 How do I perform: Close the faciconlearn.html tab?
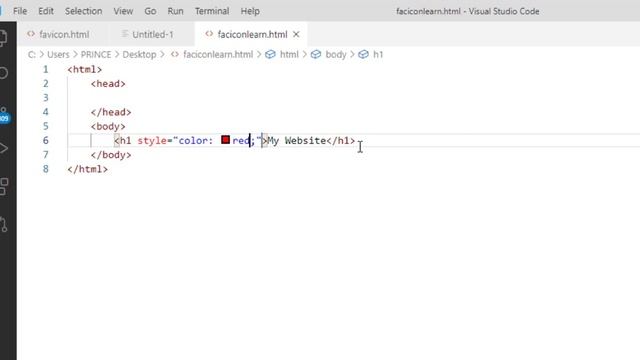point(296,34)
